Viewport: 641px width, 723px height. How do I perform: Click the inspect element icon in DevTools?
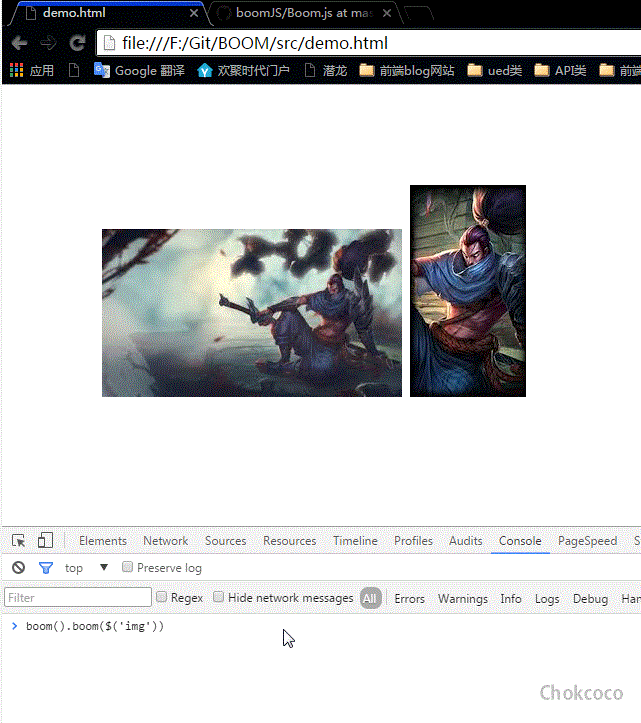tap(19, 541)
